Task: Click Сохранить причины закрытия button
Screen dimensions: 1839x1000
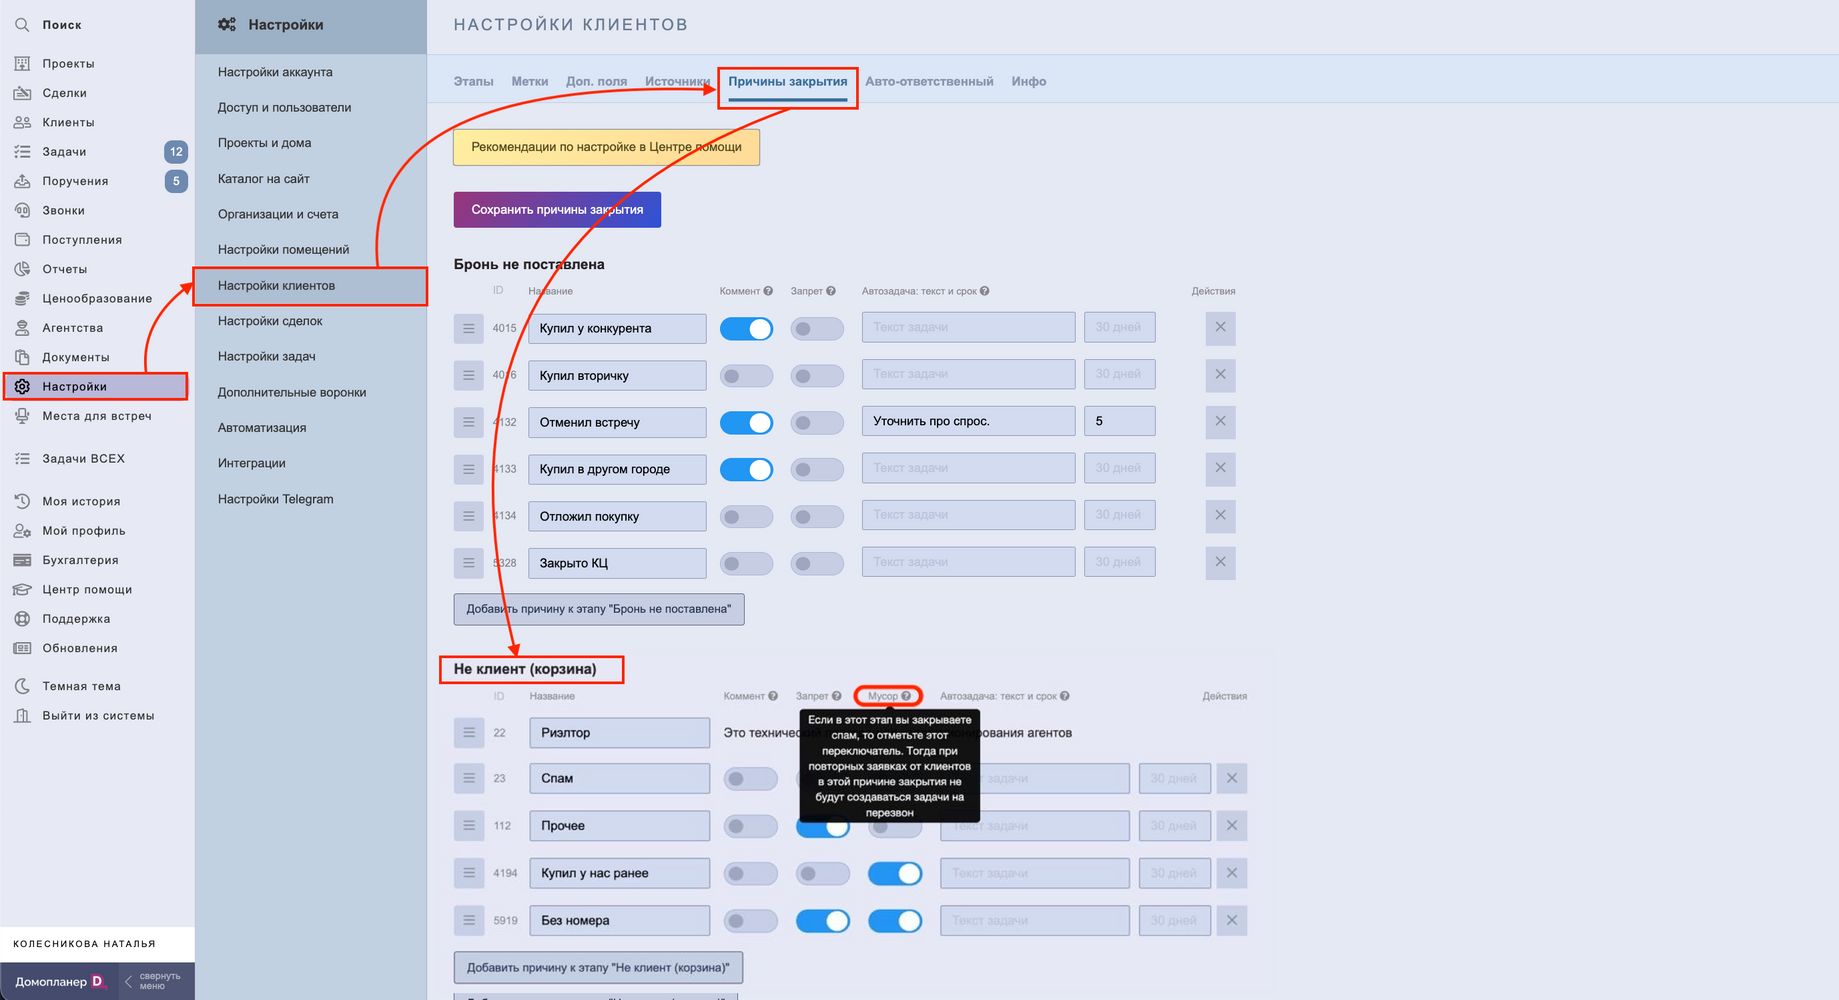Action: [x=557, y=210]
